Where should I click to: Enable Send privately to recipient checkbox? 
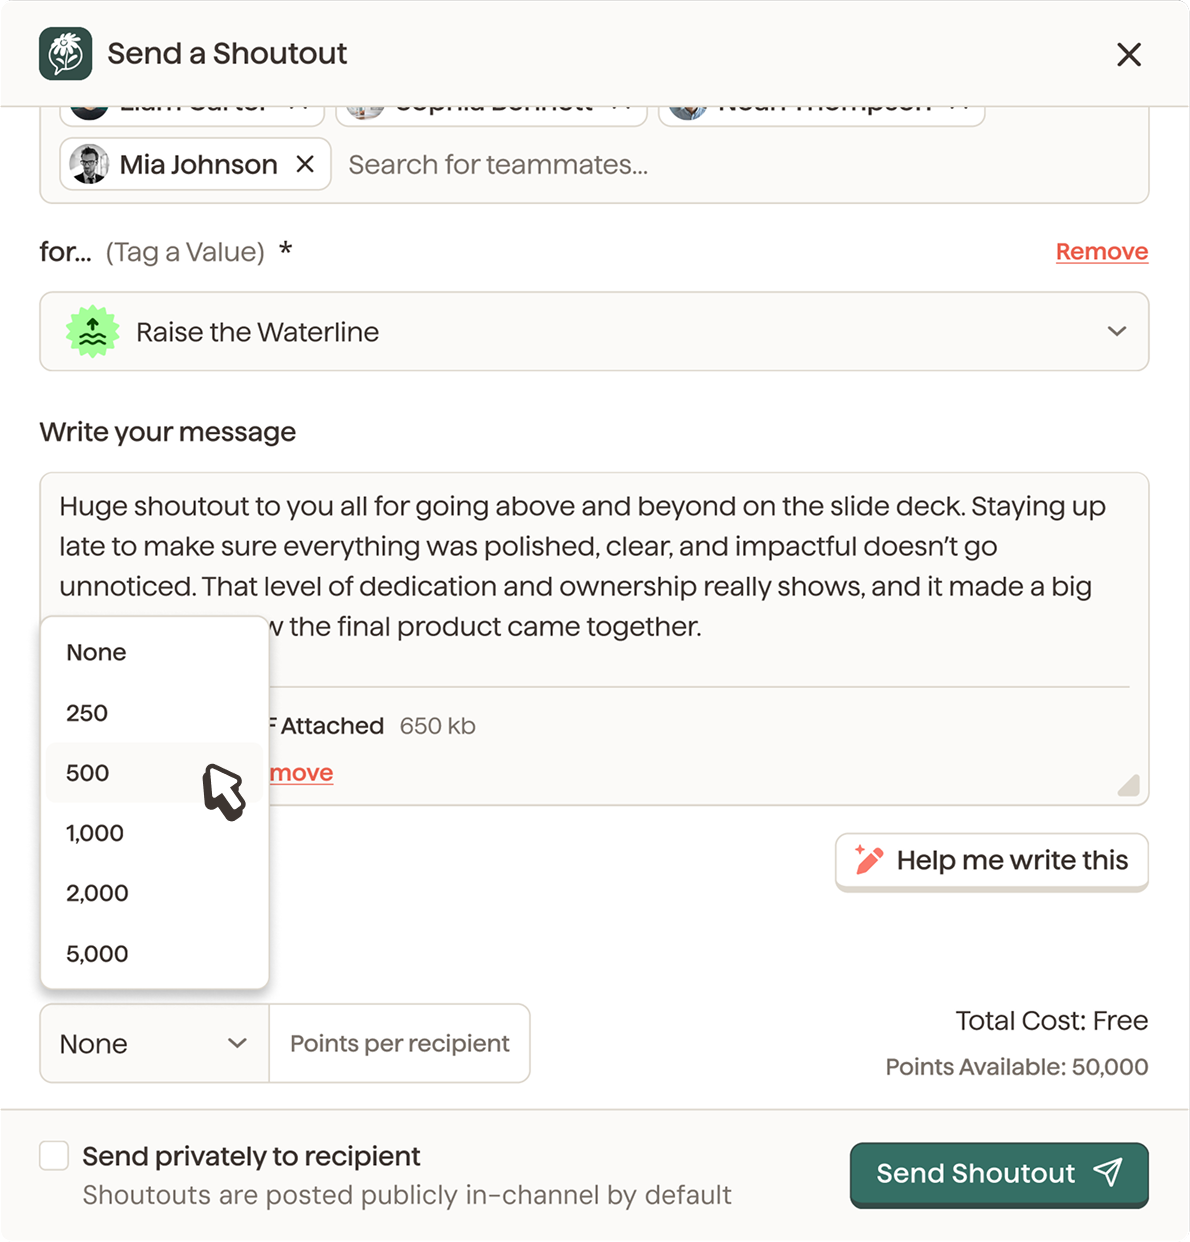[54, 1156]
